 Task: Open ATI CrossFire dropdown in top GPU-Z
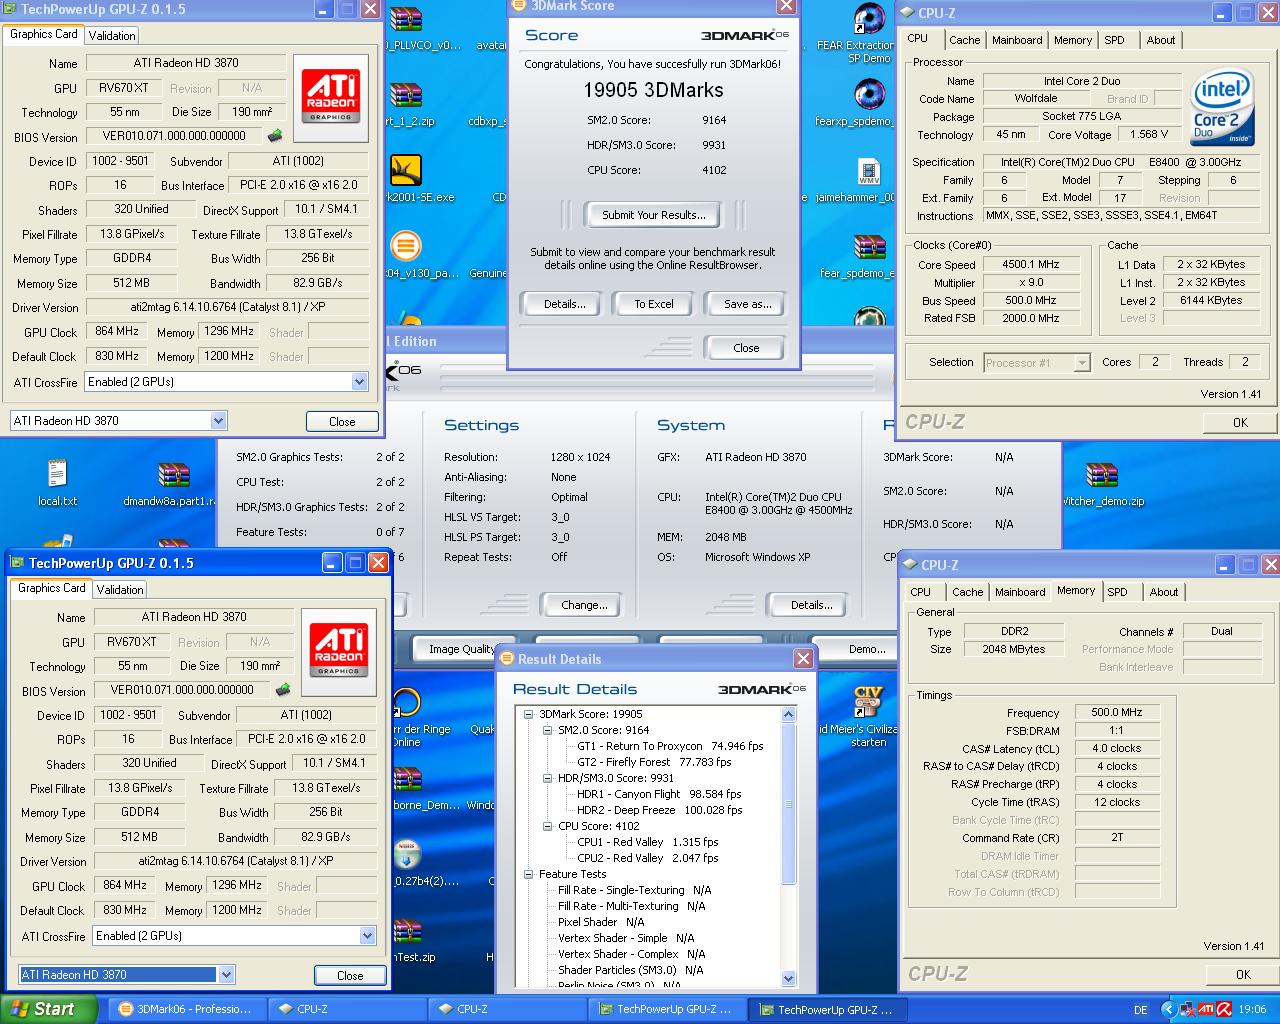[x=359, y=382]
